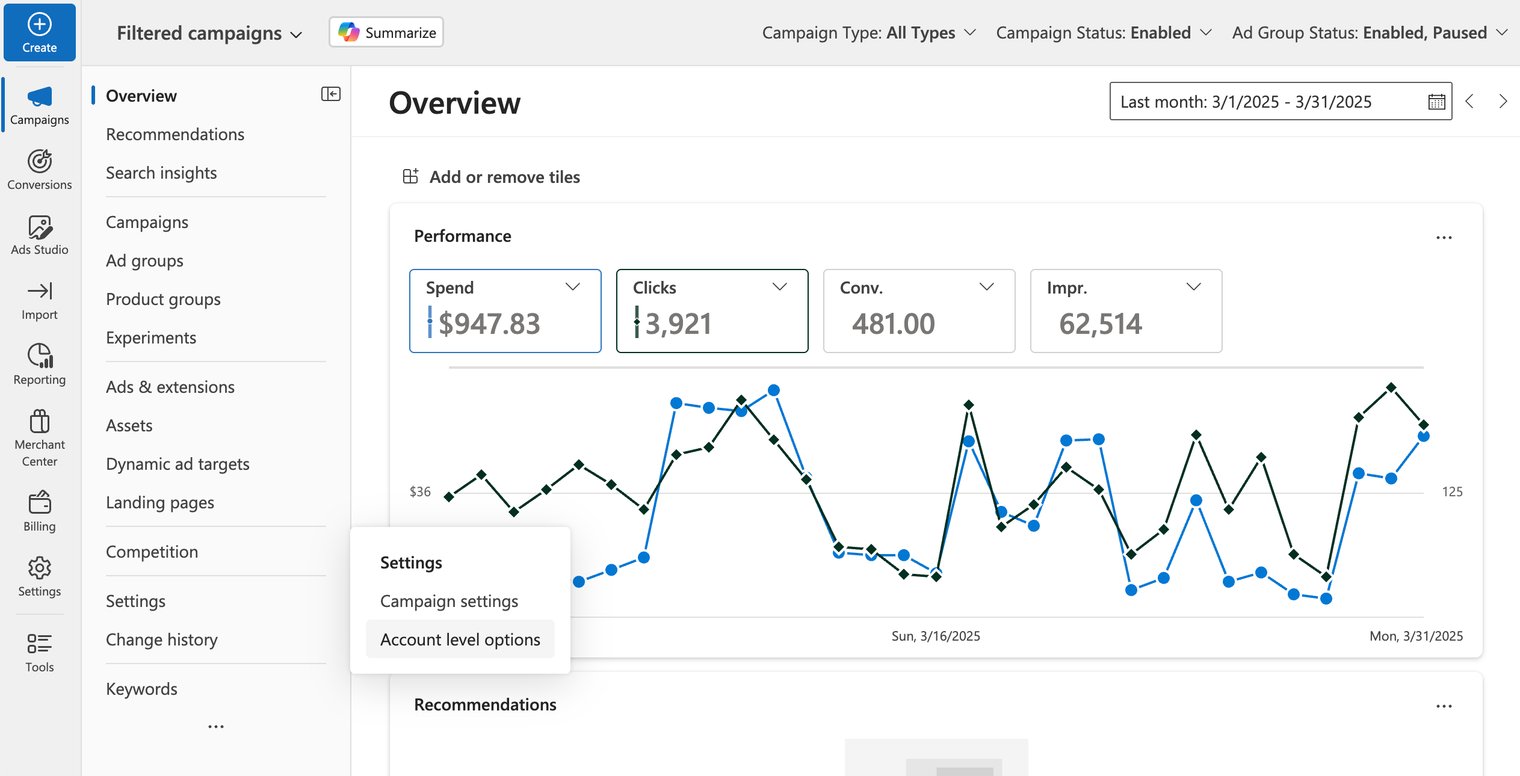This screenshot has width=1520, height=776.
Task: Open calendar icon in date range
Action: point(1436,101)
